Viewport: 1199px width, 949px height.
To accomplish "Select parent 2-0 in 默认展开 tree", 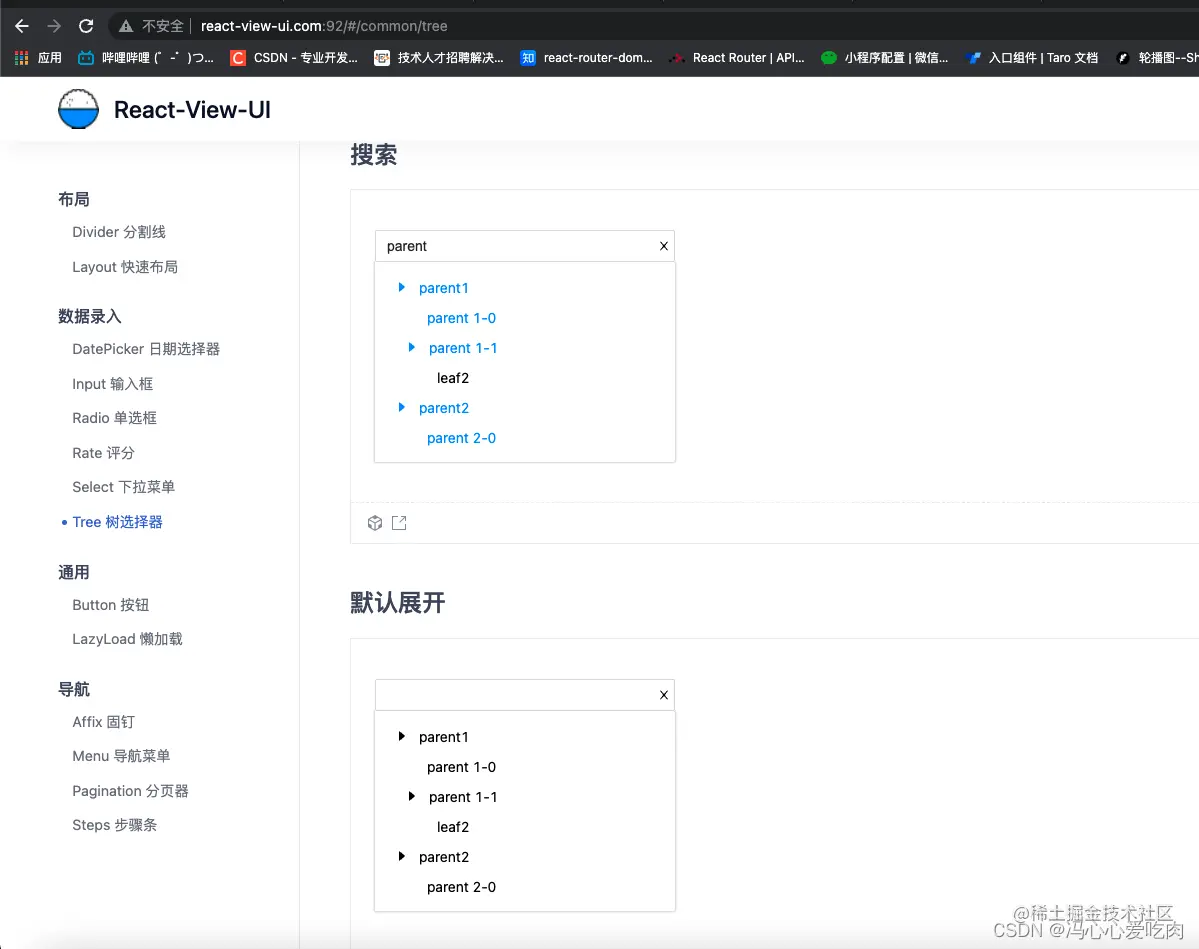I will (x=462, y=887).
